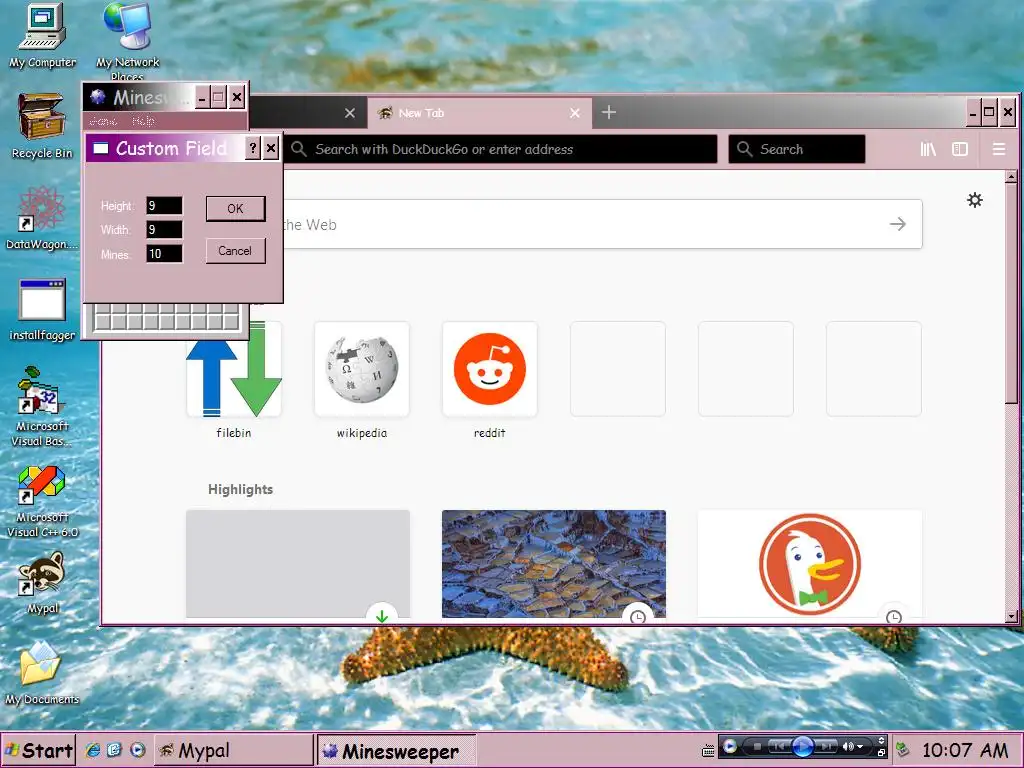Open the Help menu in Minesweeper

pyautogui.click(x=143, y=121)
